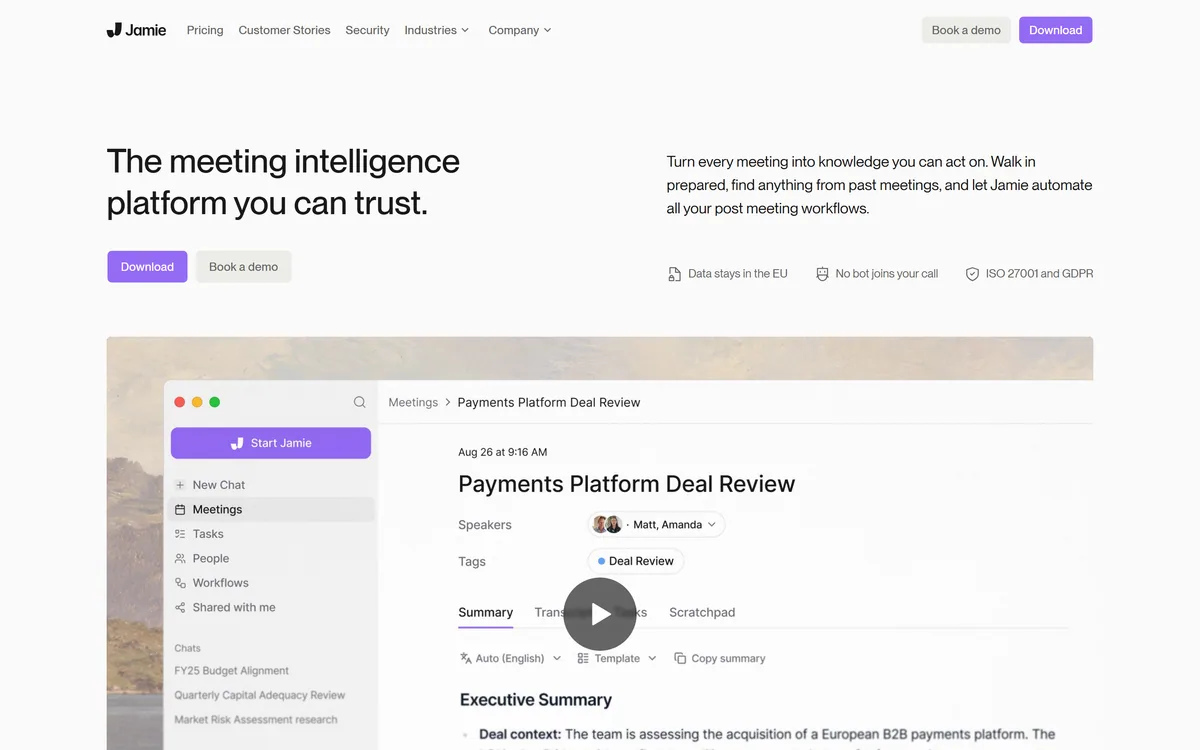The height and width of the screenshot is (750, 1200).
Task: Go to the Security page
Action: pyautogui.click(x=367, y=30)
